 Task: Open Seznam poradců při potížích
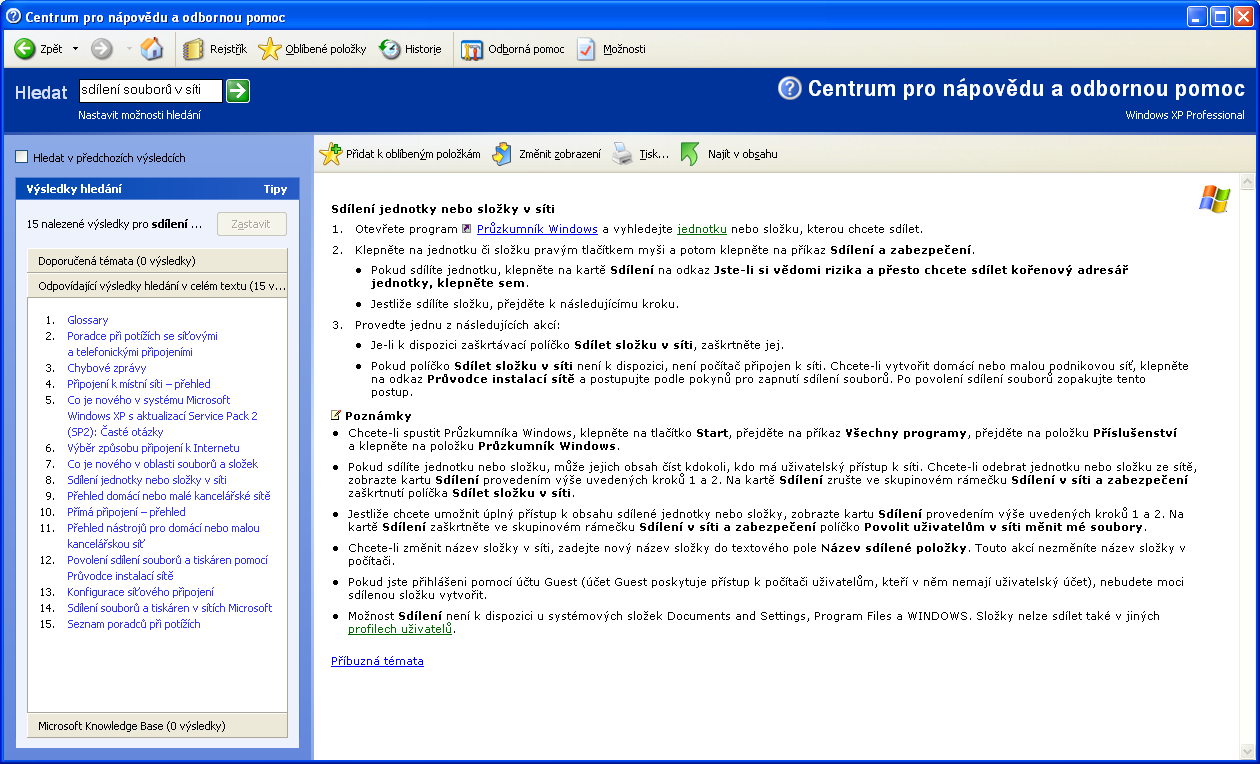coord(134,624)
